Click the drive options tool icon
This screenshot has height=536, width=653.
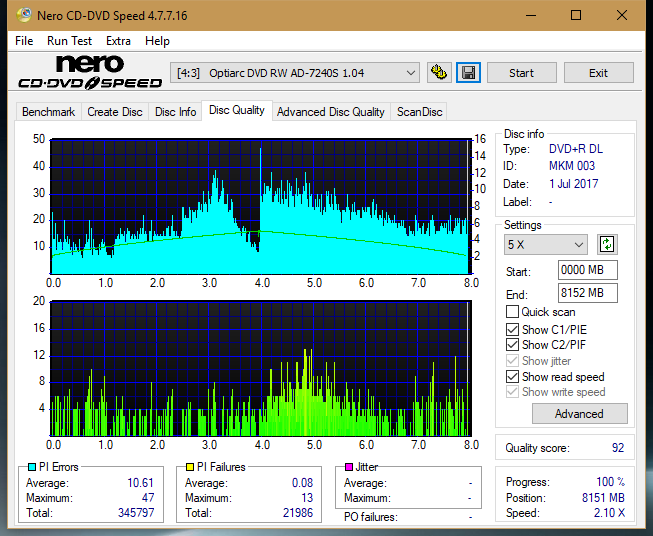[x=439, y=73]
